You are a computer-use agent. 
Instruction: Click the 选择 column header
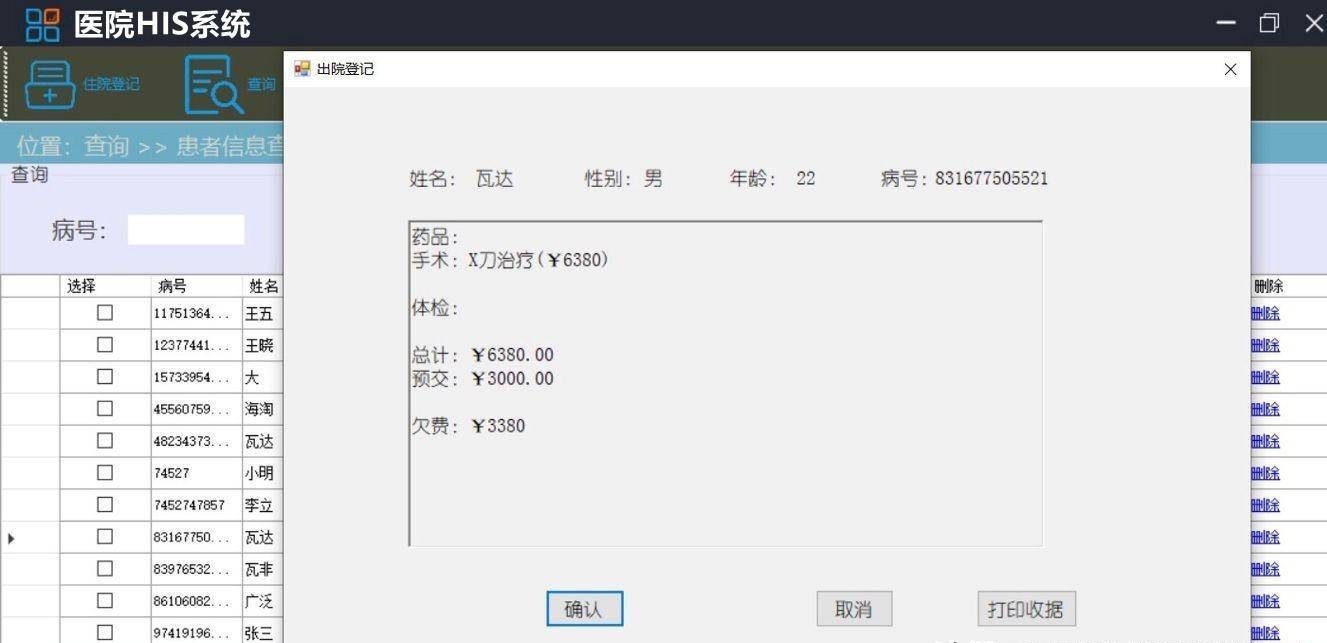105,286
